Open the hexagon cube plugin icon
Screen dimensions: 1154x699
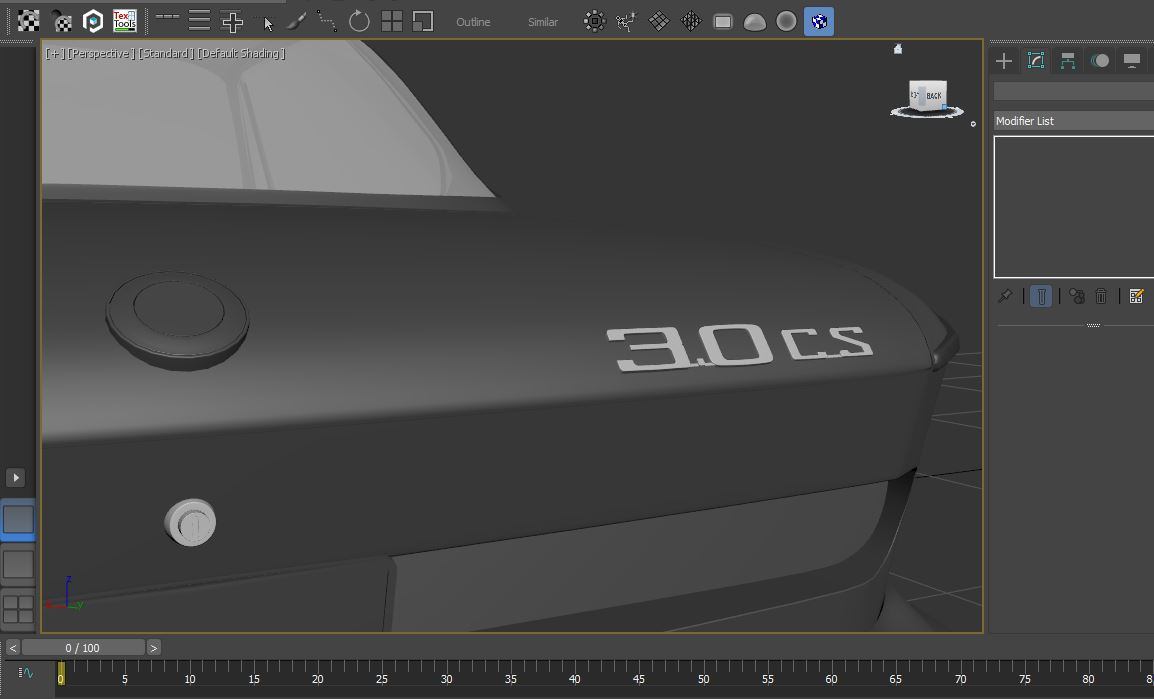[93, 21]
